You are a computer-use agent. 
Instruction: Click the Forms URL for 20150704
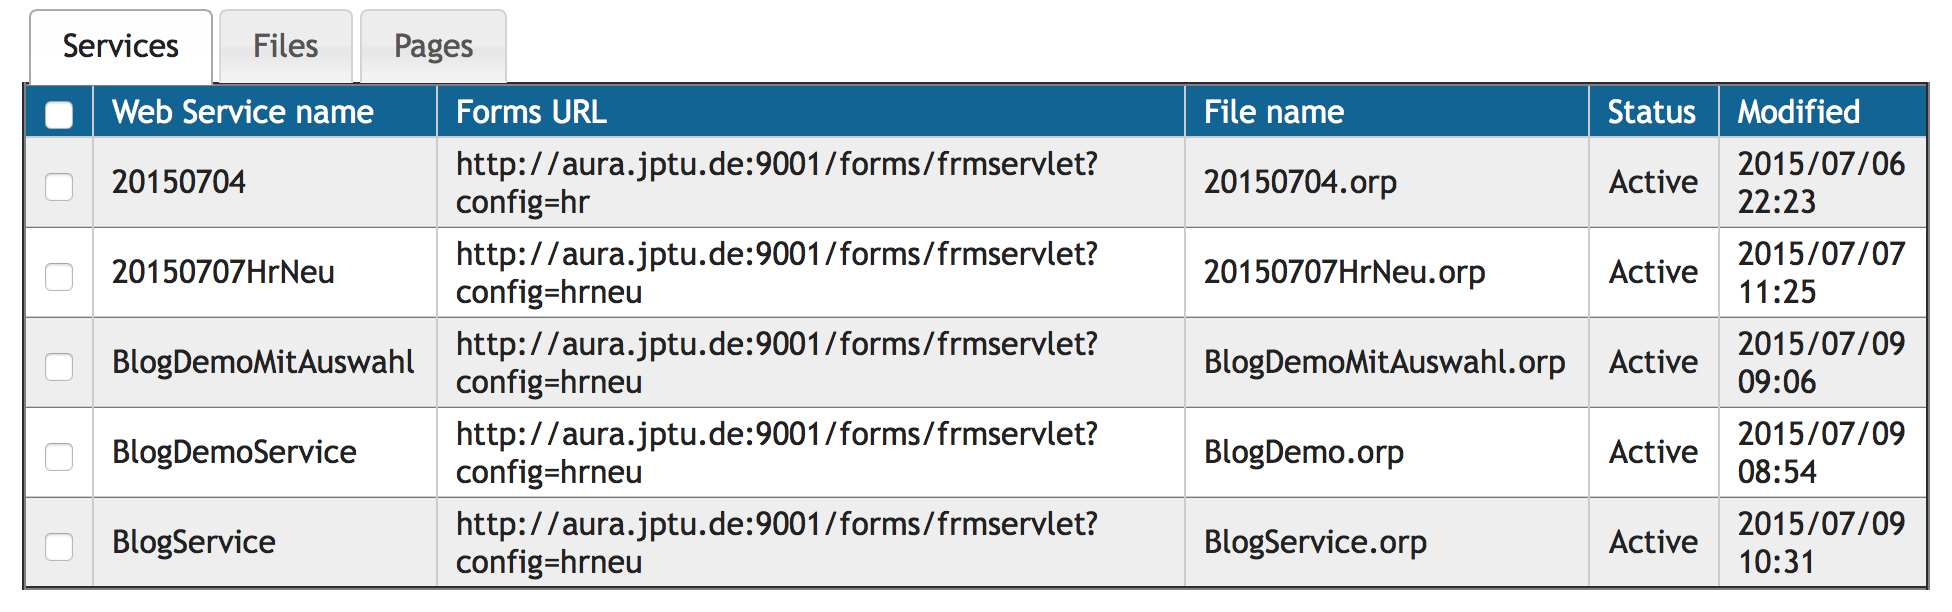tap(776, 182)
